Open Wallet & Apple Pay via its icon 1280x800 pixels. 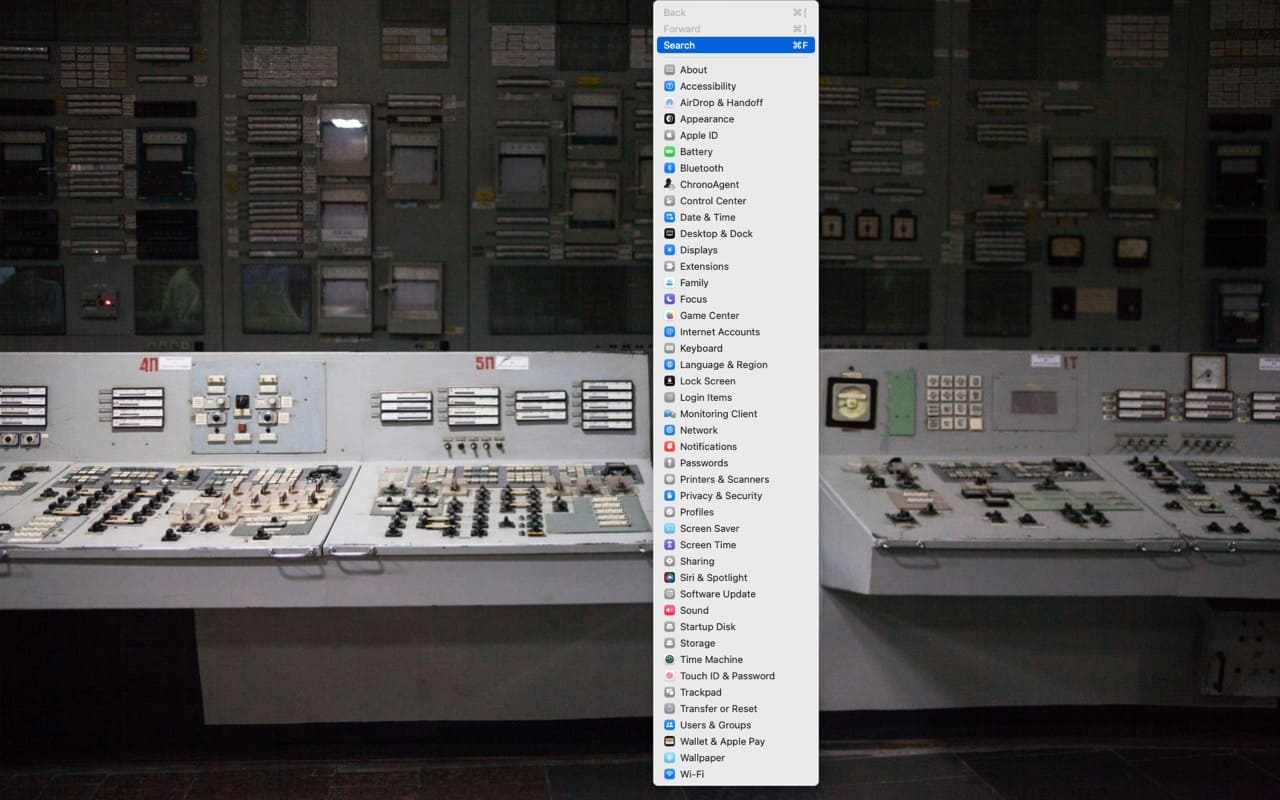[x=668, y=741]
